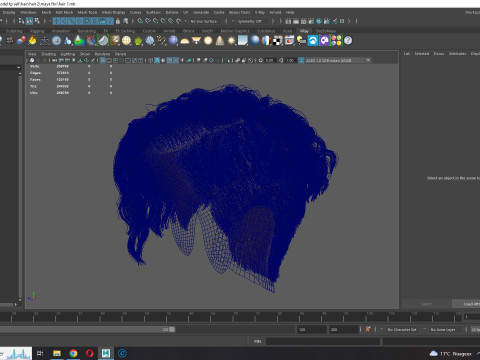This screenshot has height=360, width=480.
Task: Click the question mark help shelf icon
Action: click(x=348, y=41)
